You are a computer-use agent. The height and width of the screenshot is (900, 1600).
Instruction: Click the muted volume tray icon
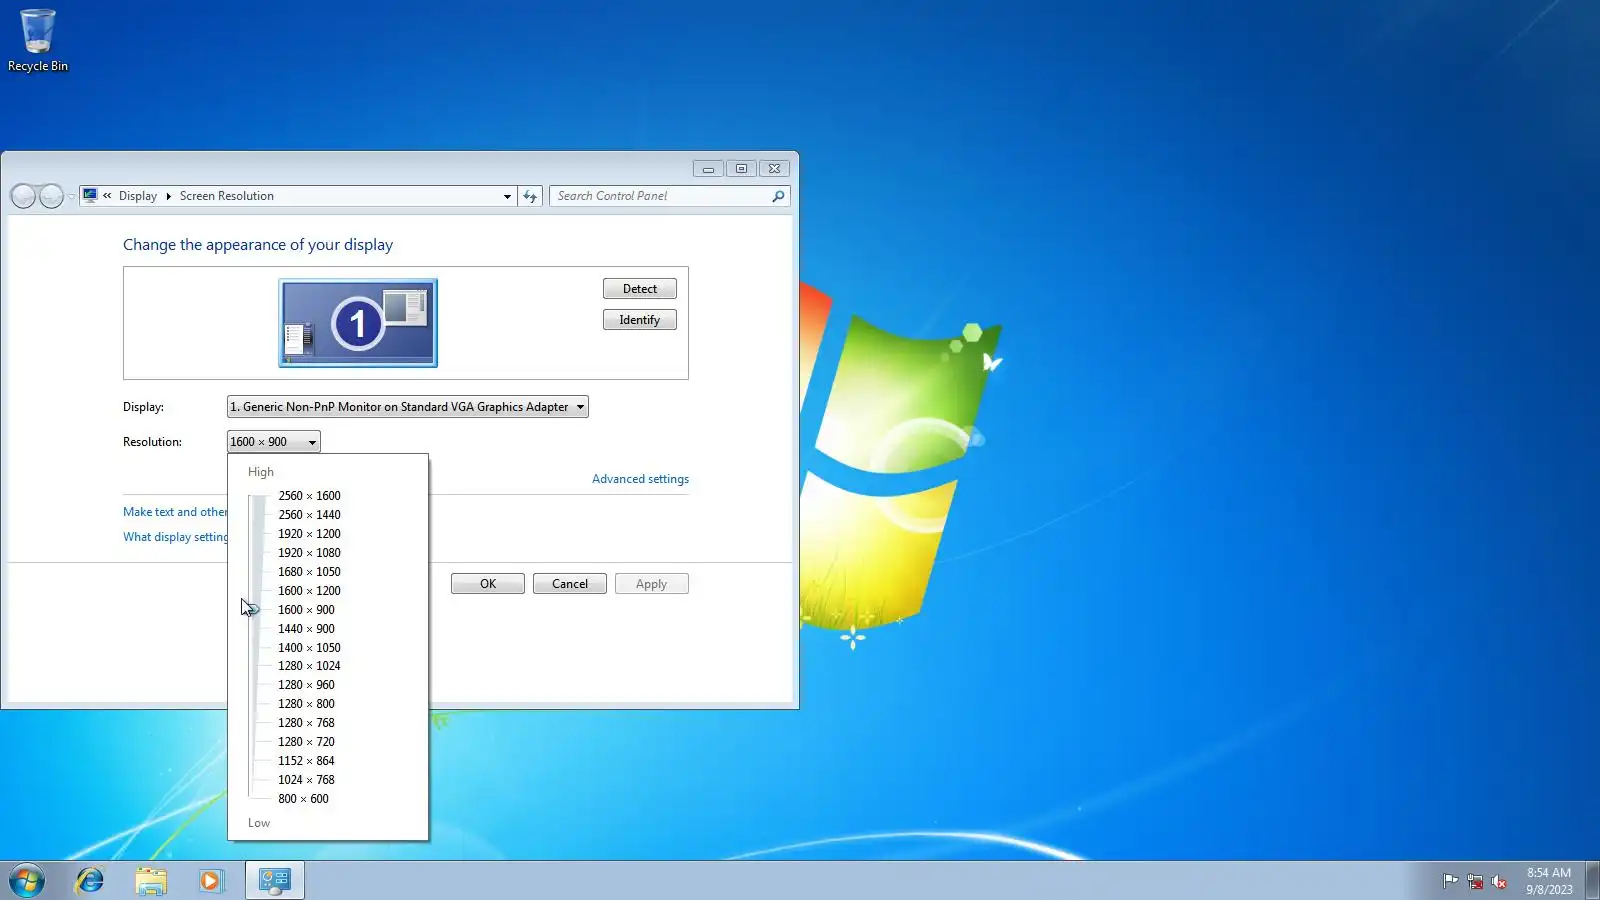click(1499, 881)
